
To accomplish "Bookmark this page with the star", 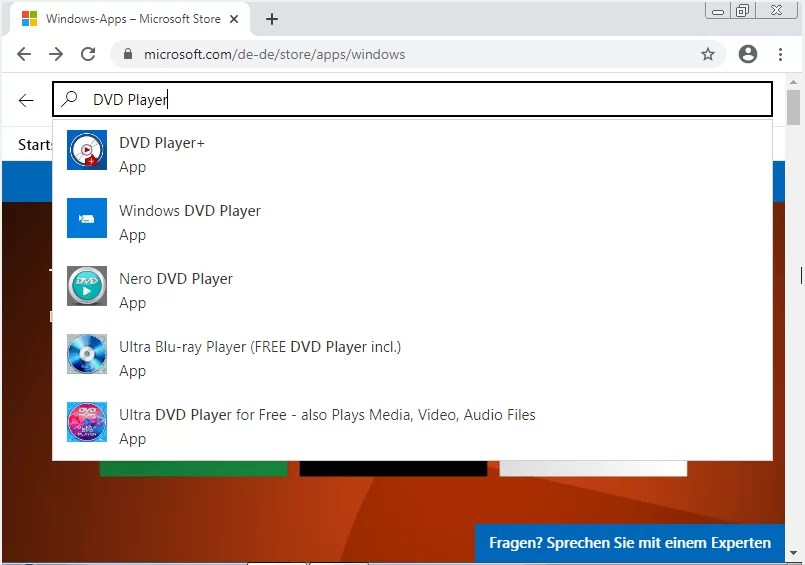I will (708, 54).
